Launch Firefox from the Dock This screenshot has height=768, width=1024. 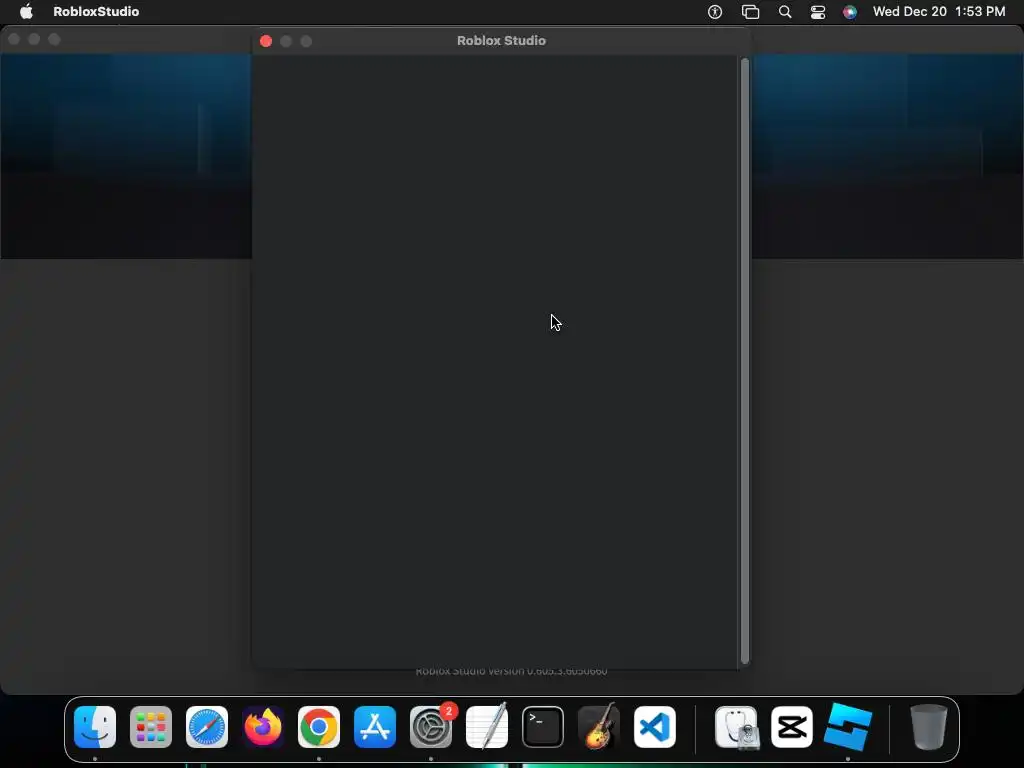tap(263, 726)
